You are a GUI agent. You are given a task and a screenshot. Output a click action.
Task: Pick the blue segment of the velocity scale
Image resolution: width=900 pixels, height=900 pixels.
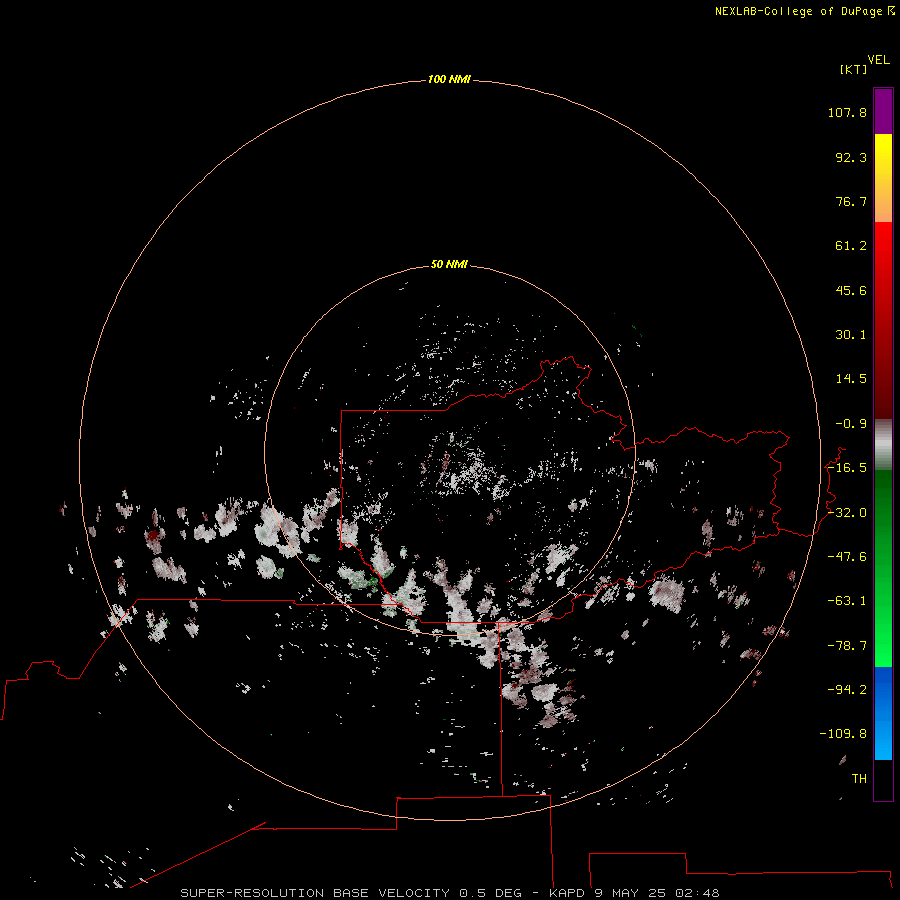point(883,713)
